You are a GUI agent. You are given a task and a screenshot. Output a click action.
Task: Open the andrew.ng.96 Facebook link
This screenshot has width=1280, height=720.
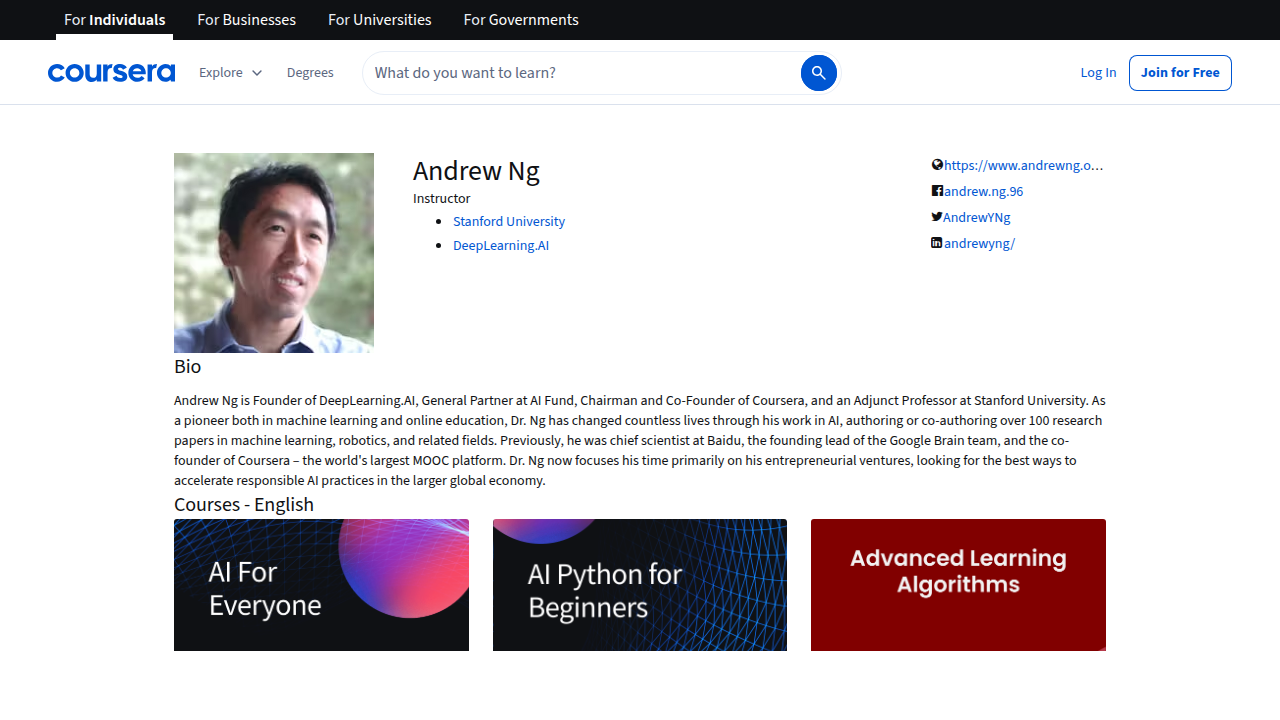pos(984,191)
